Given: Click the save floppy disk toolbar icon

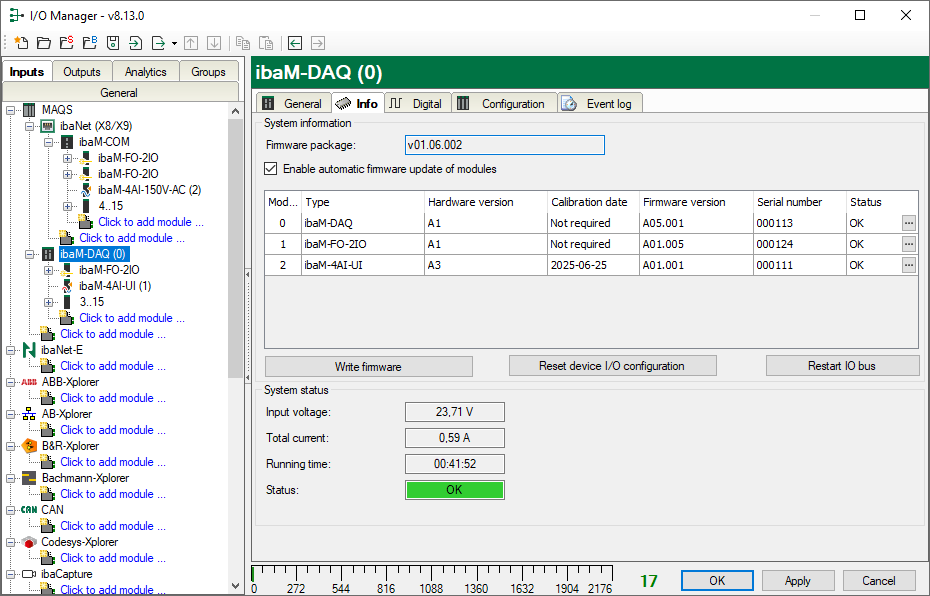Looking at the screenshot, I should 112,43.
